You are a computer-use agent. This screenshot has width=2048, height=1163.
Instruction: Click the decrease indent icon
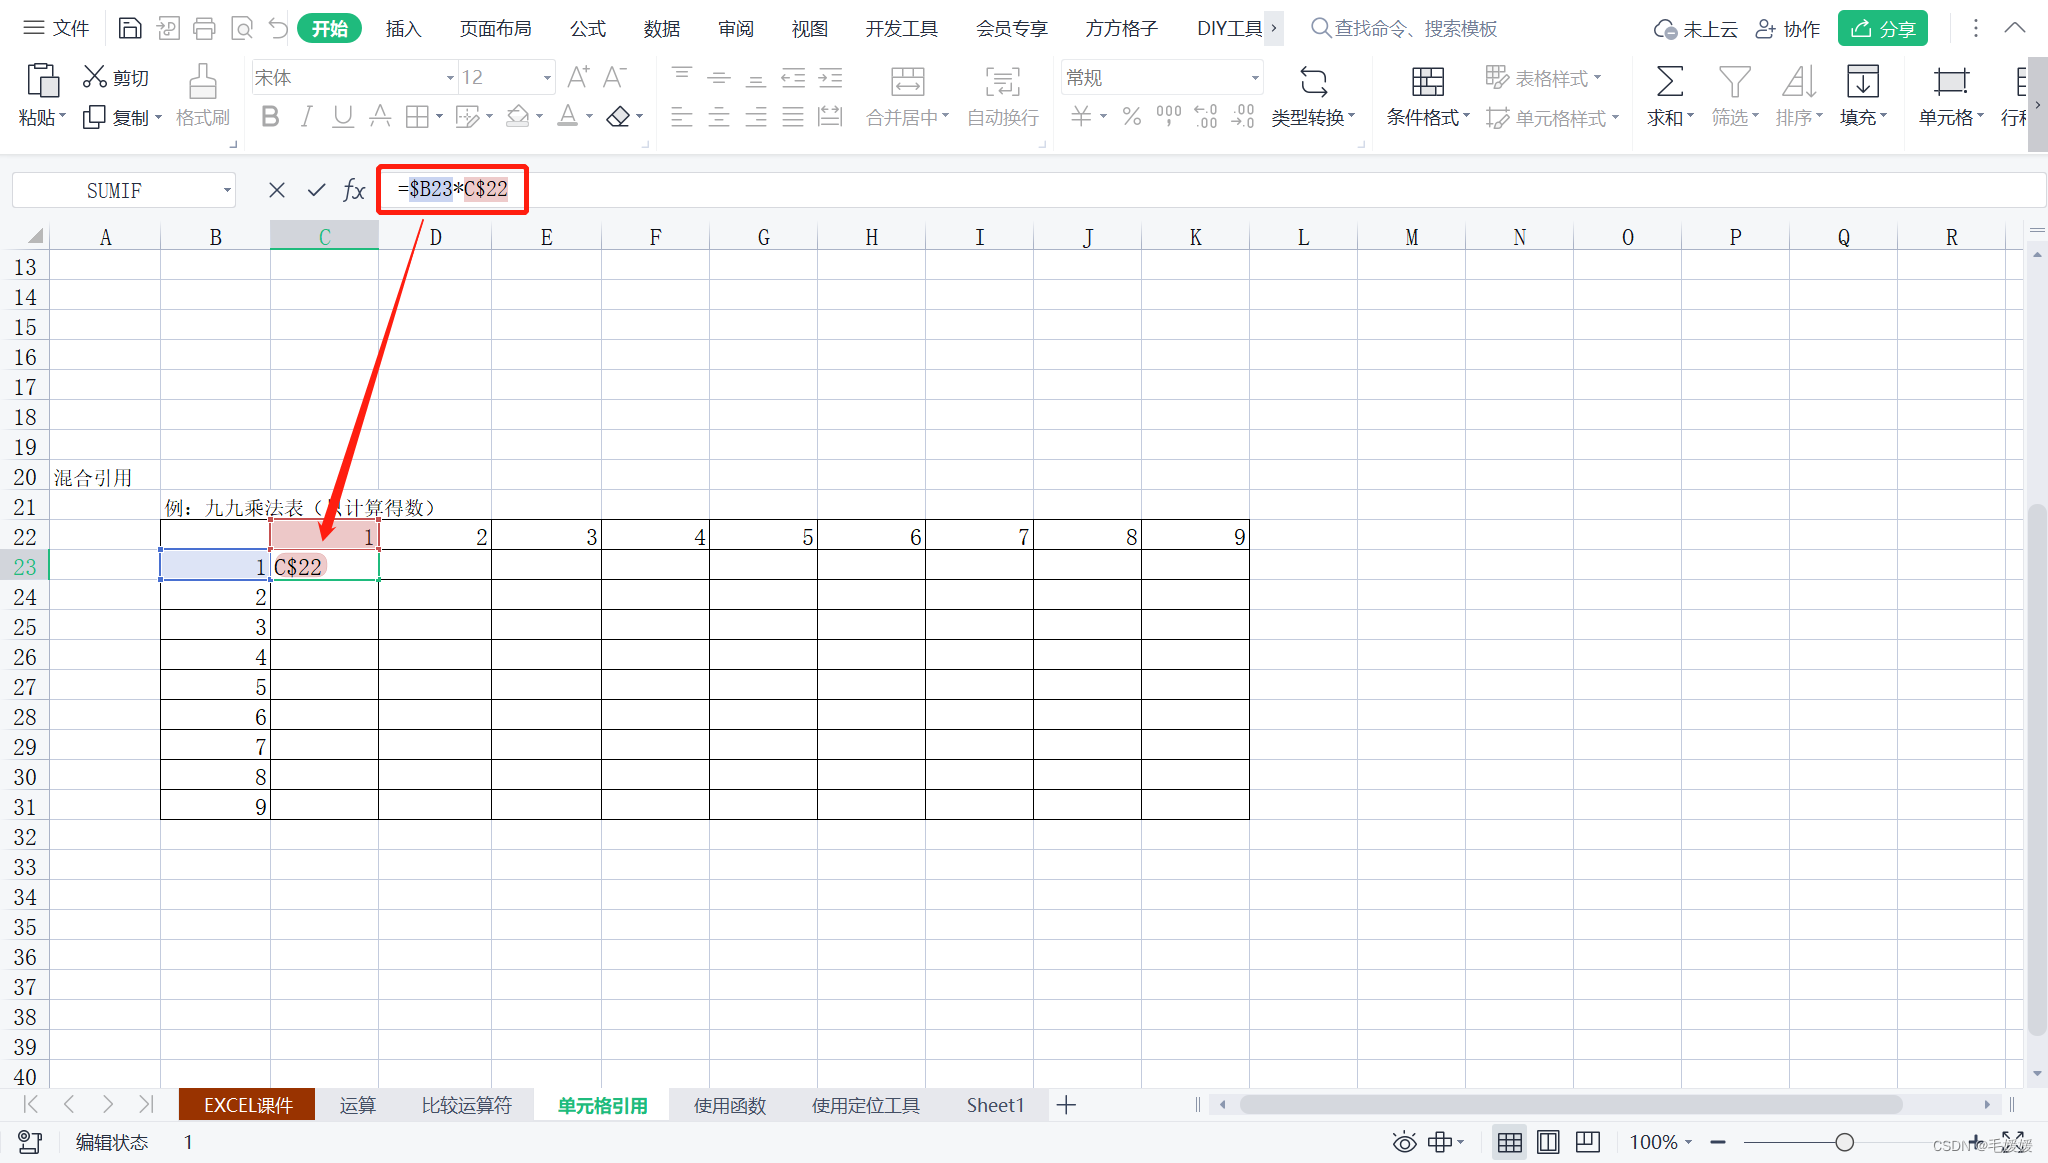click(x=793, y=77)
